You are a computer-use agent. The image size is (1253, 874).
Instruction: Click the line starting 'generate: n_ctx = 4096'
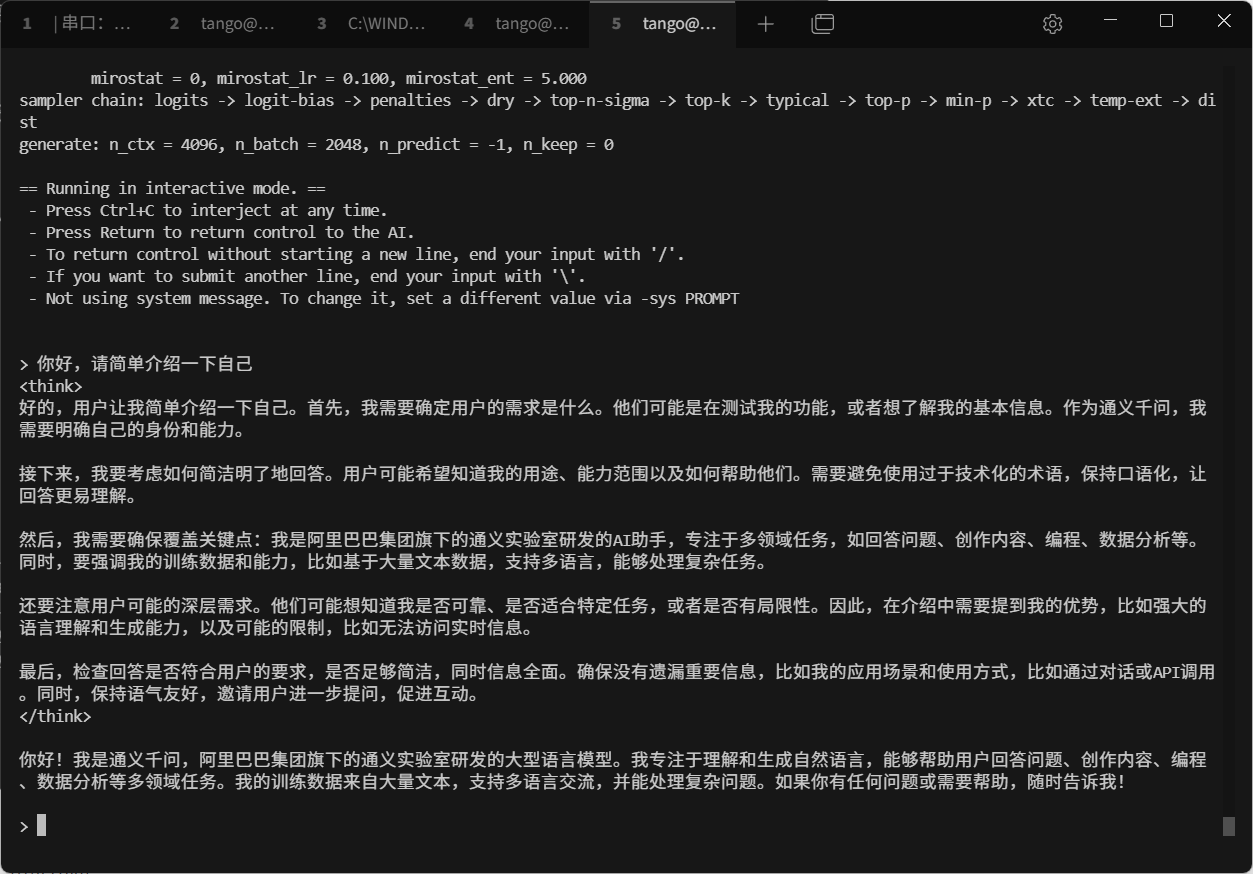tap(316, 144)
